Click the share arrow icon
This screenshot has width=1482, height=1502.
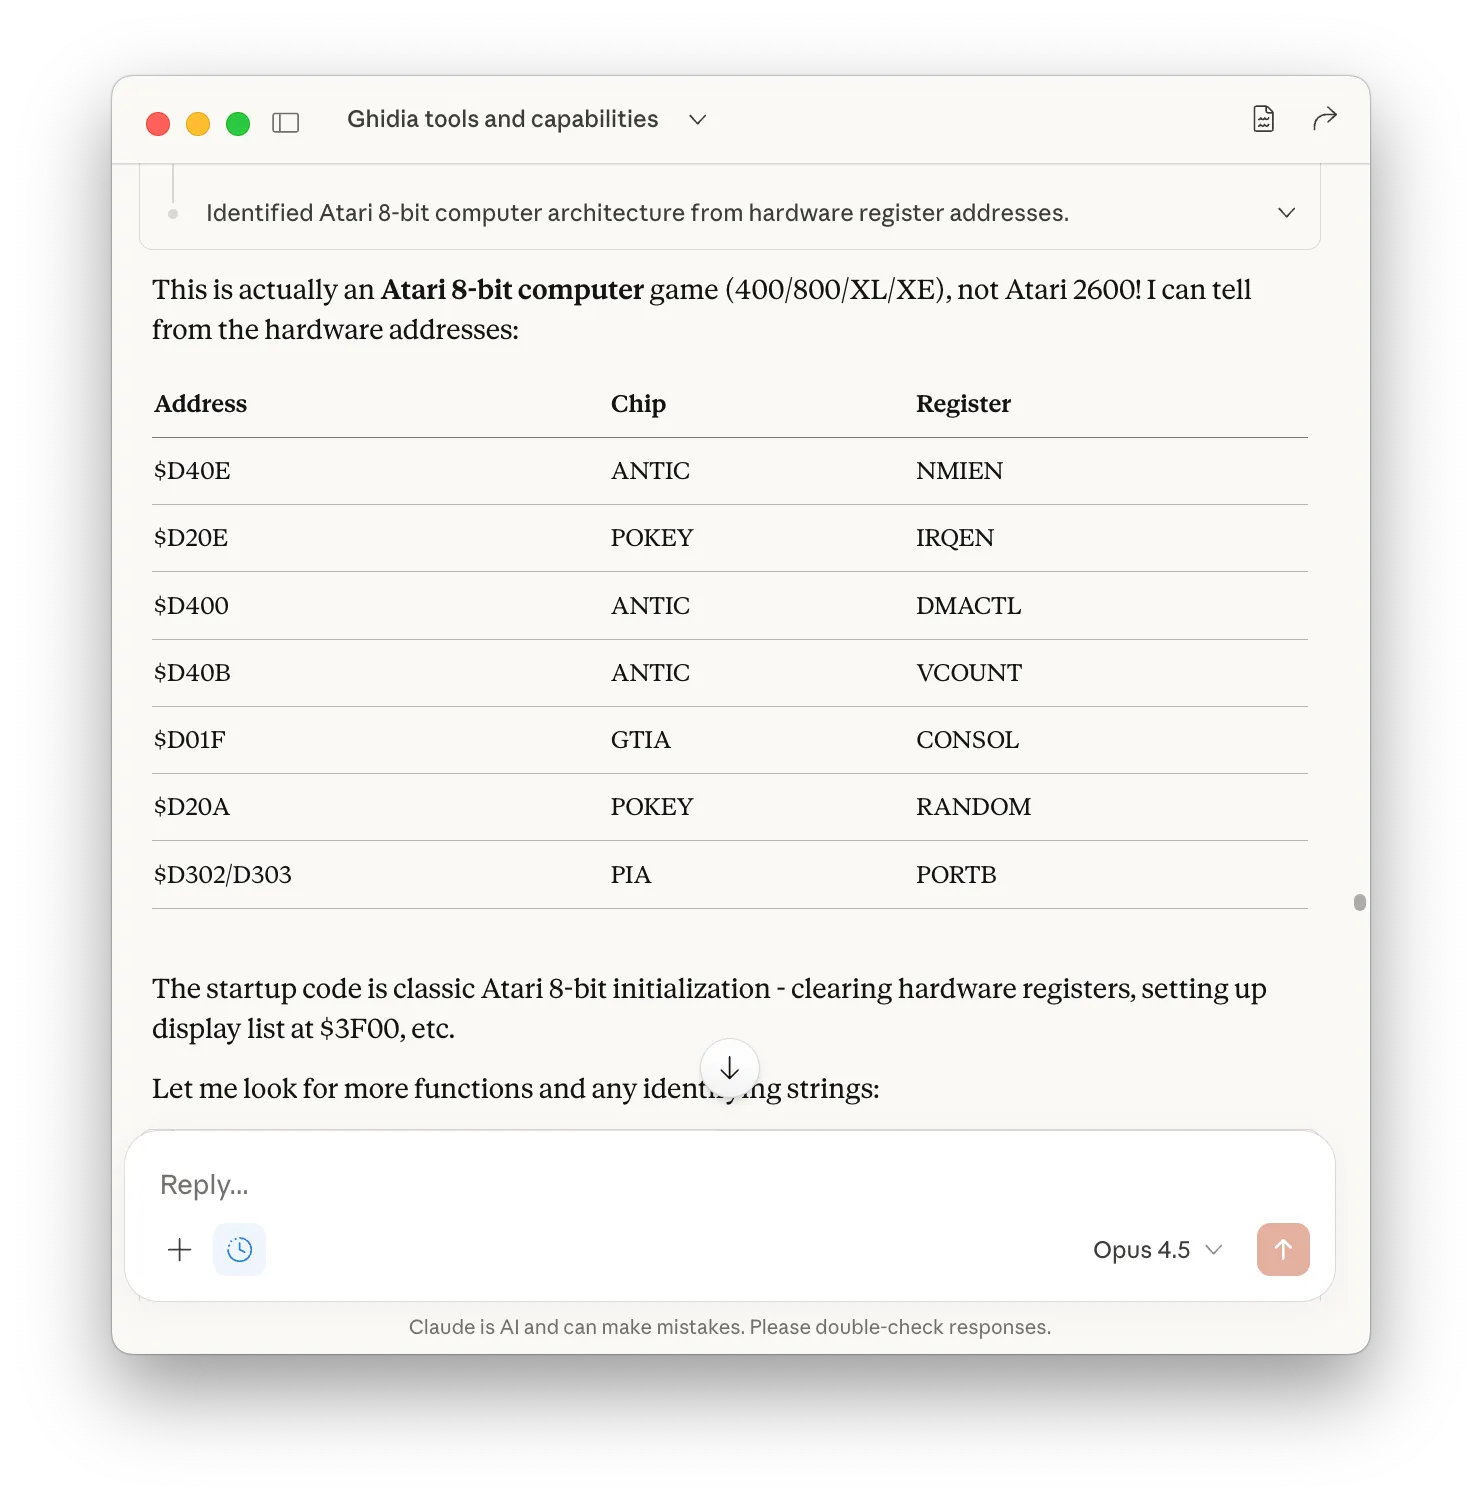(1324, 119)
